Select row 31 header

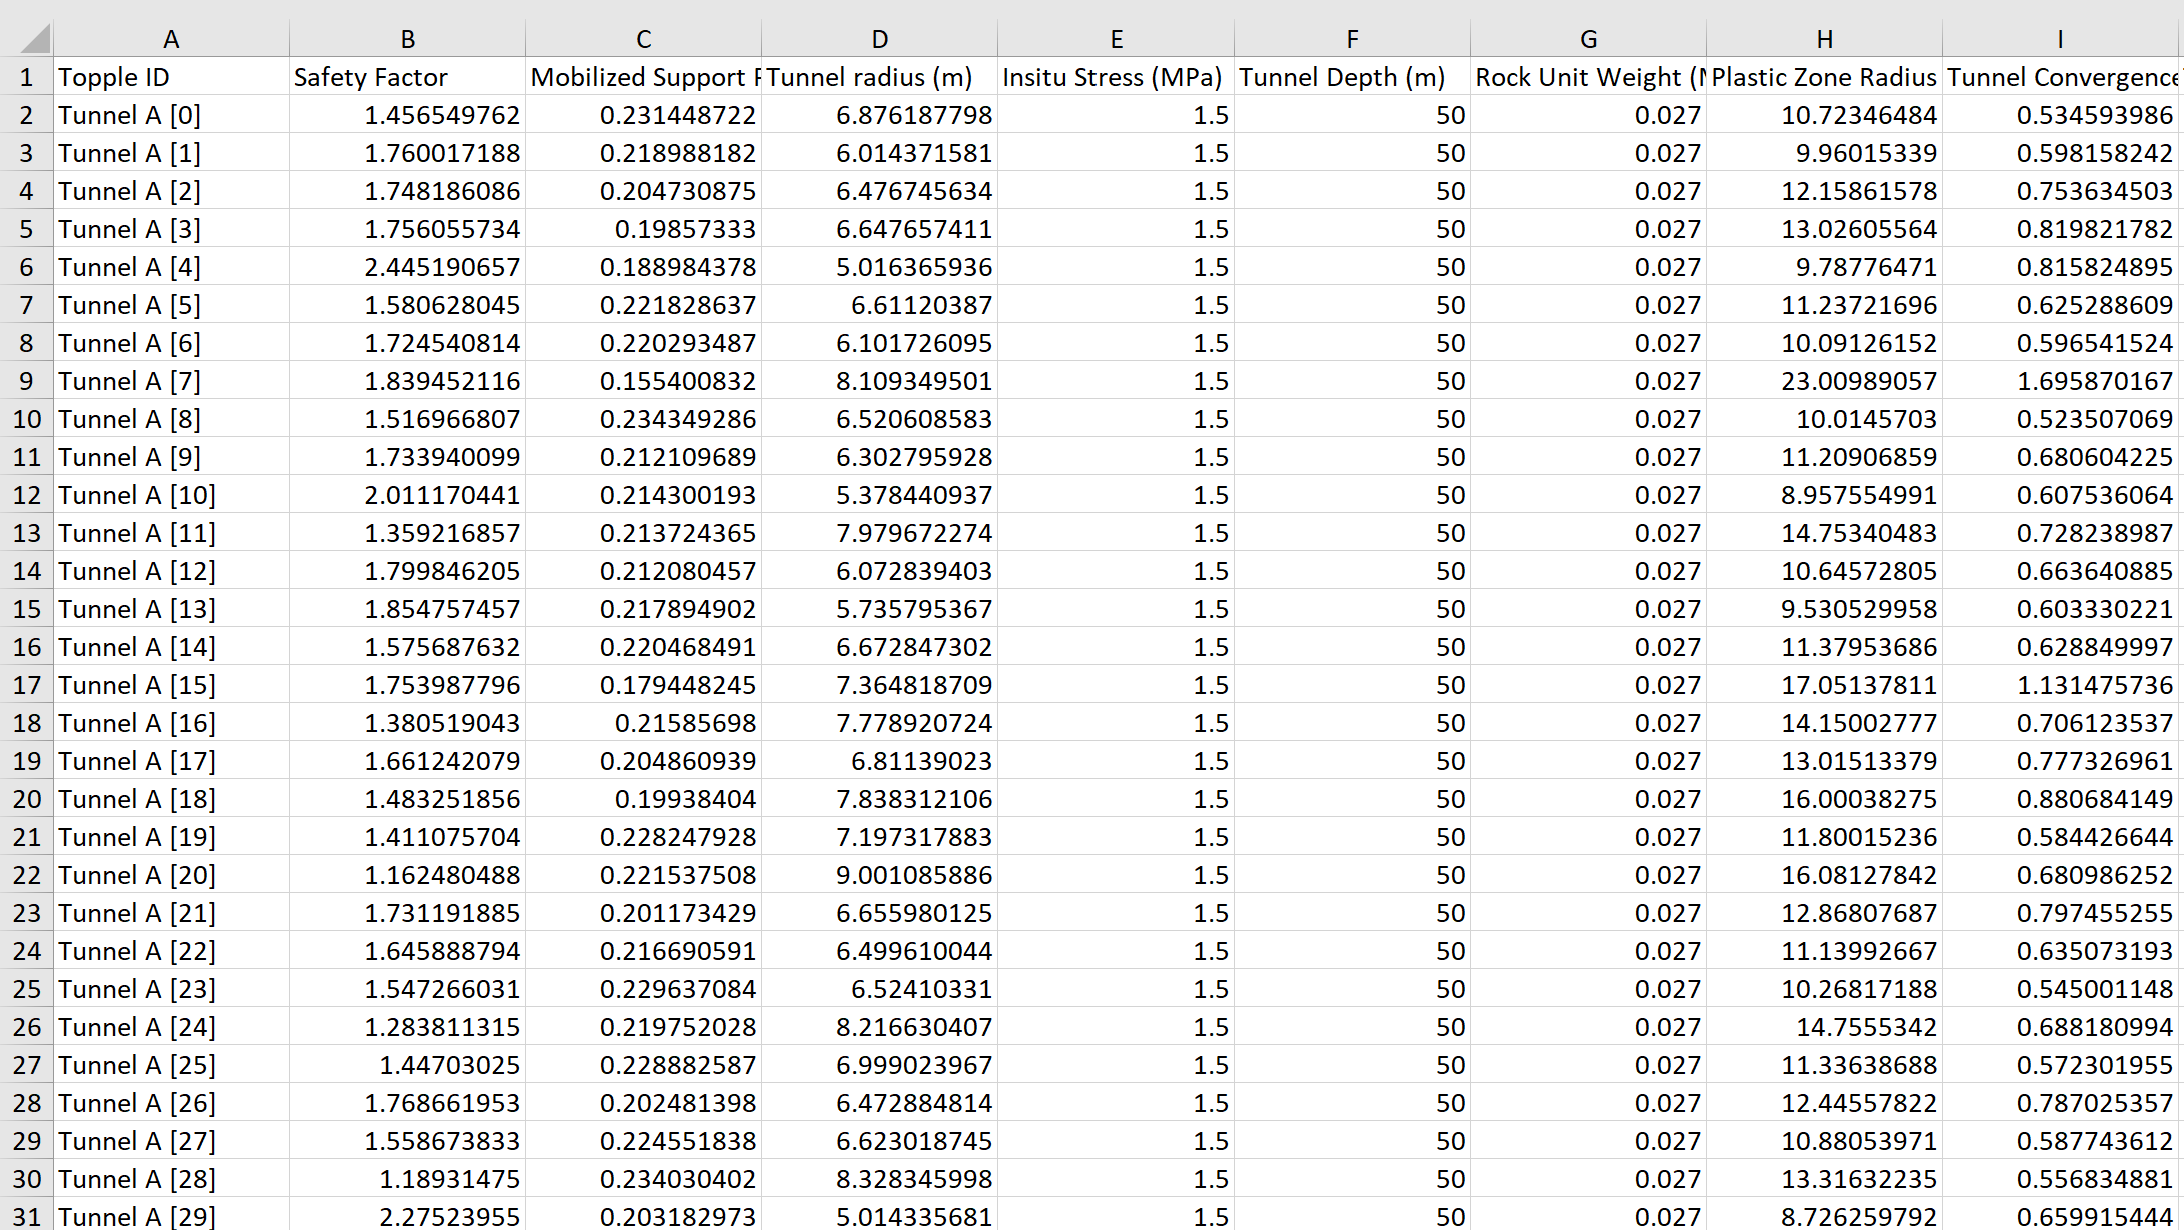click(26, 1216)
